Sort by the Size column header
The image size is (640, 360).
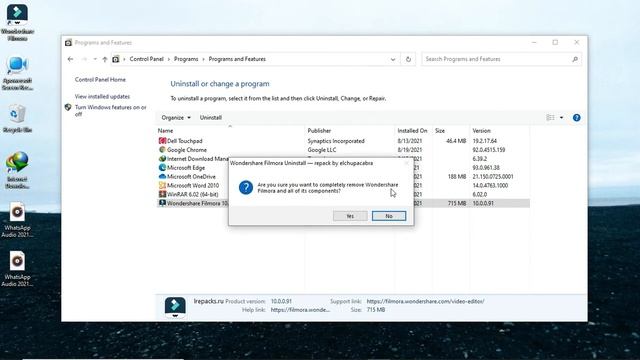pos(440,131)
